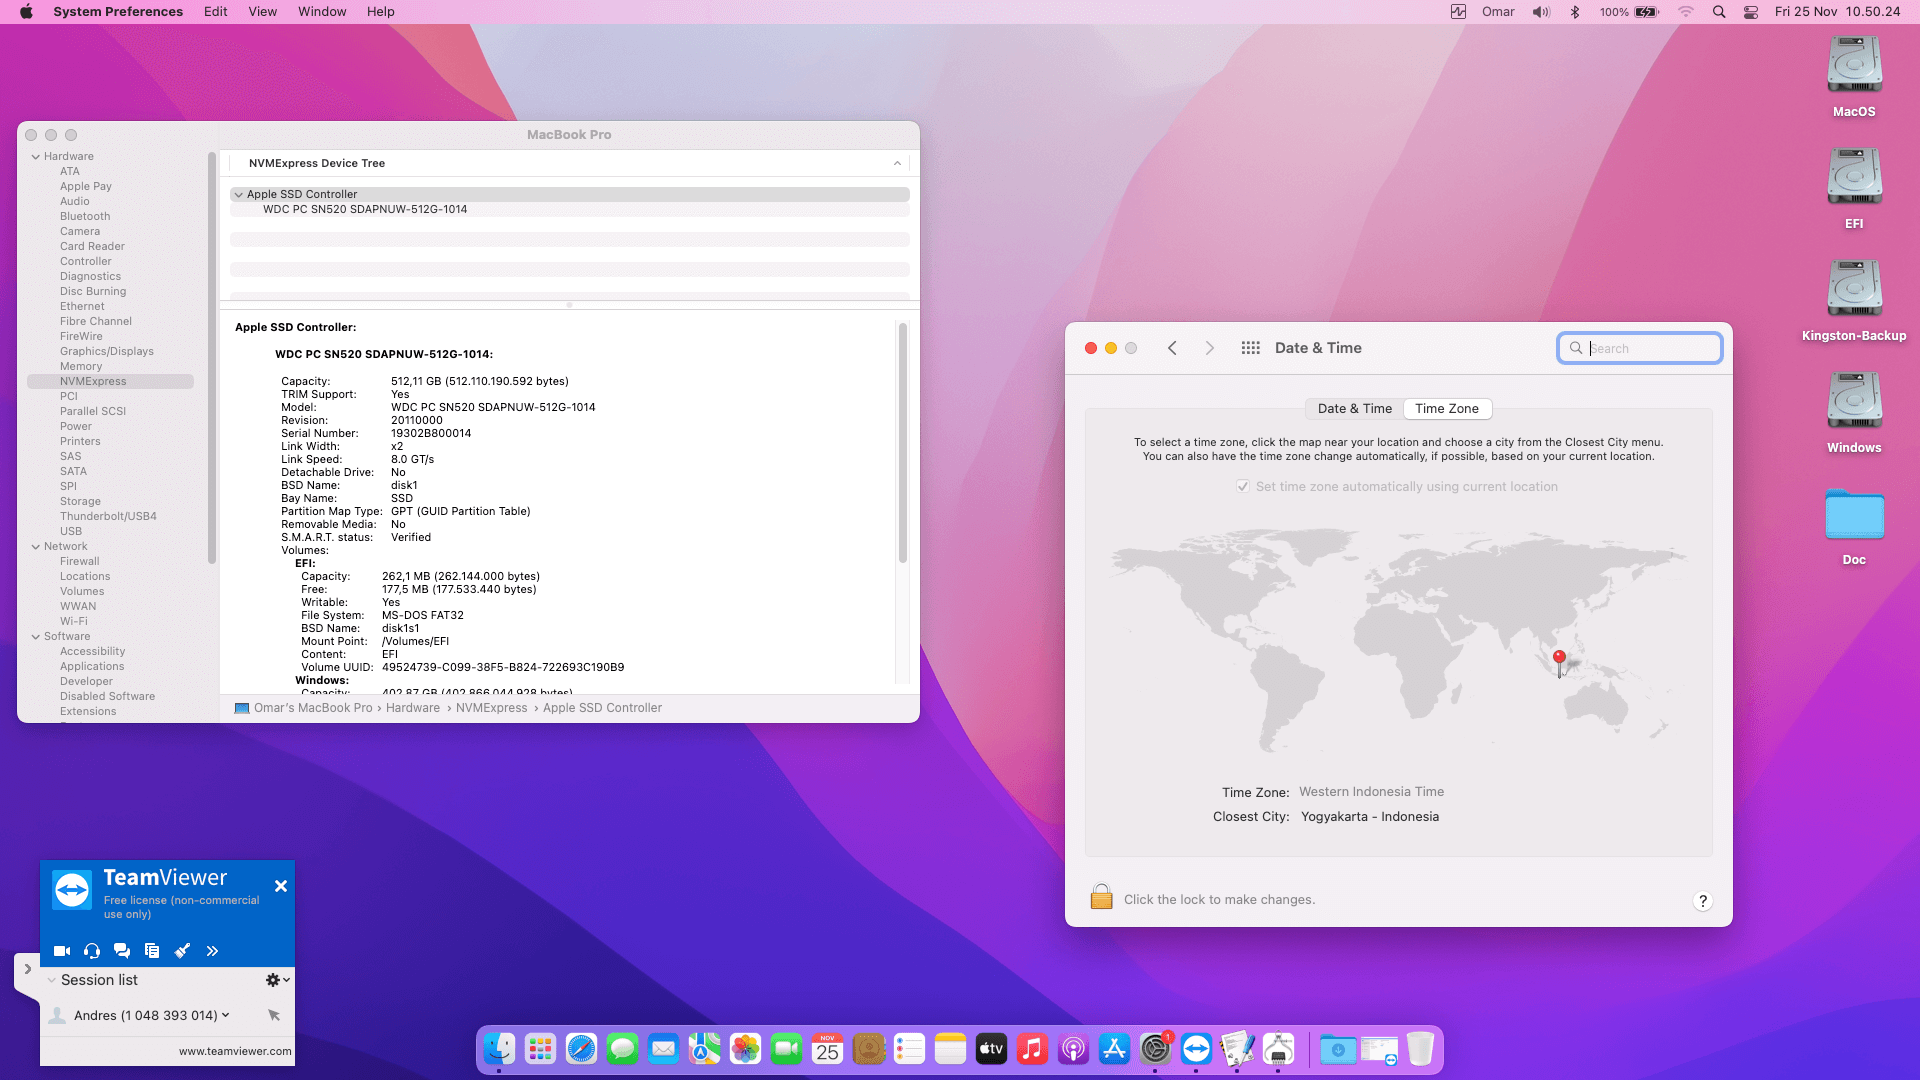Click the lock to make changes
The width and height of the screenshot is (1920, 1080).
(x=1101, y=897)
